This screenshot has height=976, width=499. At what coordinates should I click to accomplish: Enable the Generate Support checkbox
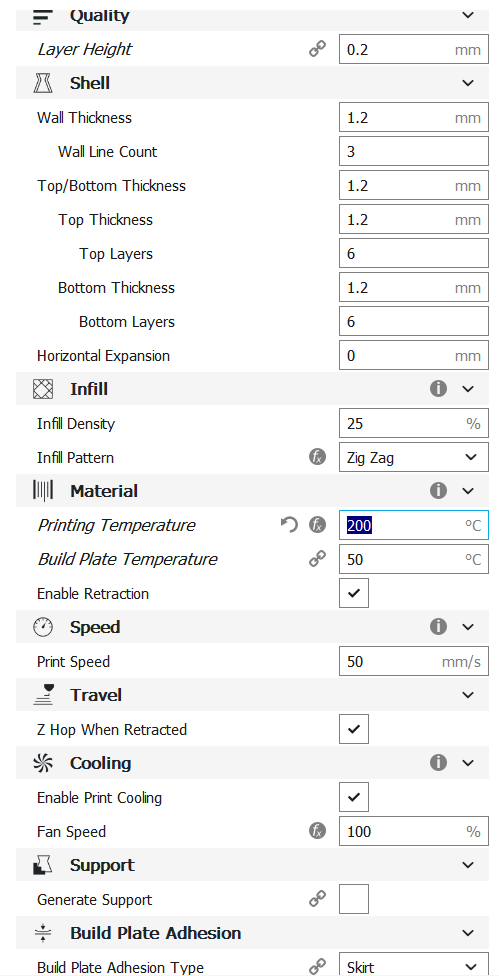pyautogui.click(x=354, y=899)
